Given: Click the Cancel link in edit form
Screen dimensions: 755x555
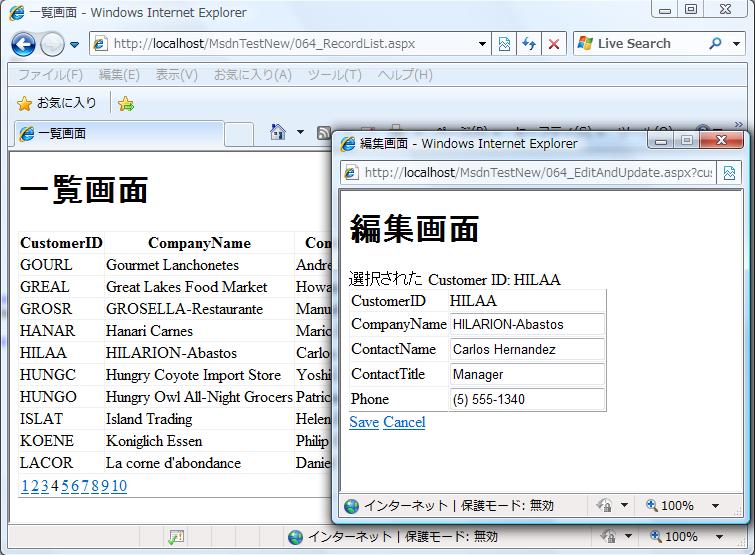Looking at the screenshot, I should pos(404,422).
